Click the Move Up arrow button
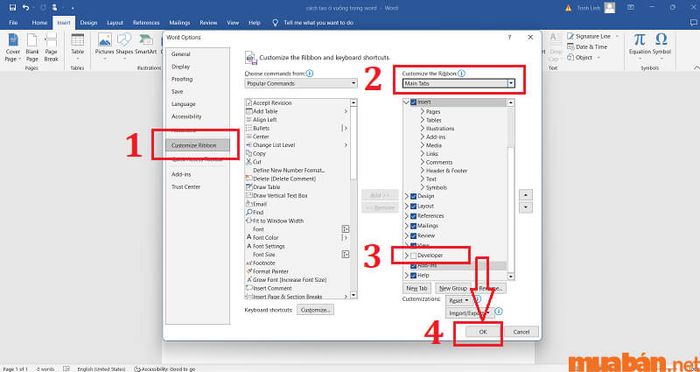This screenshot has width=700, height=372. [526, 196]
